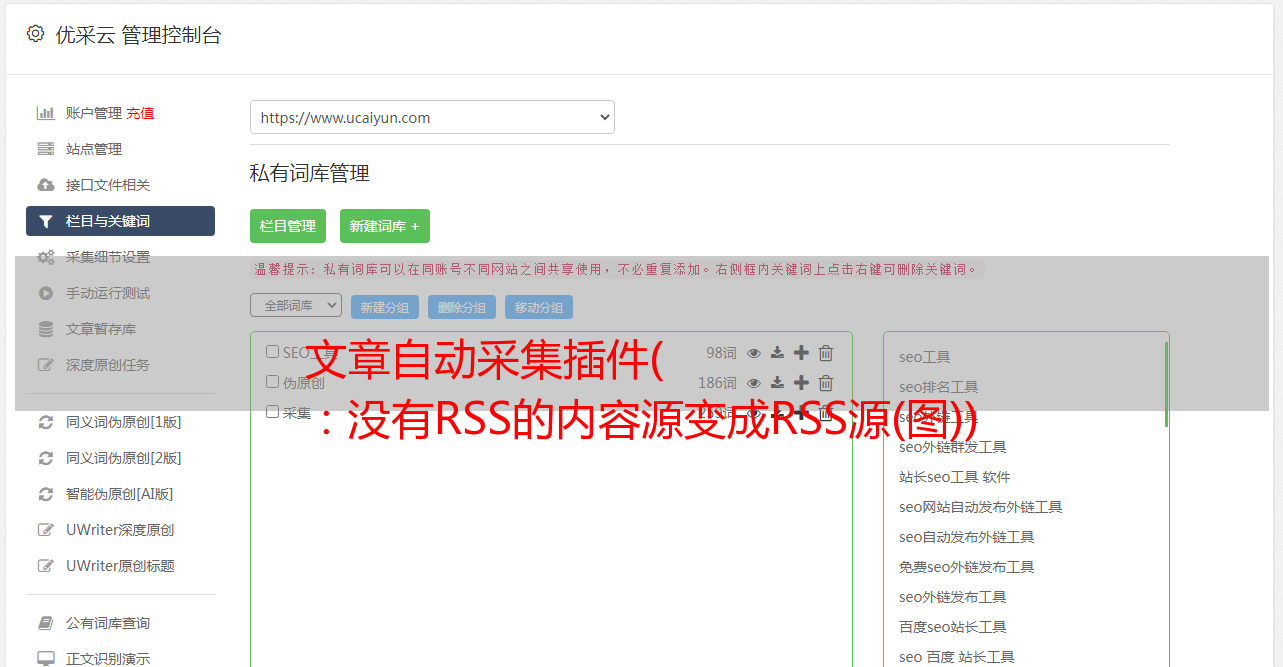Viewport: 1283px width, 667px height.
Task: Click the gears icon for 采集细节设置
Action: pos(46,257)
